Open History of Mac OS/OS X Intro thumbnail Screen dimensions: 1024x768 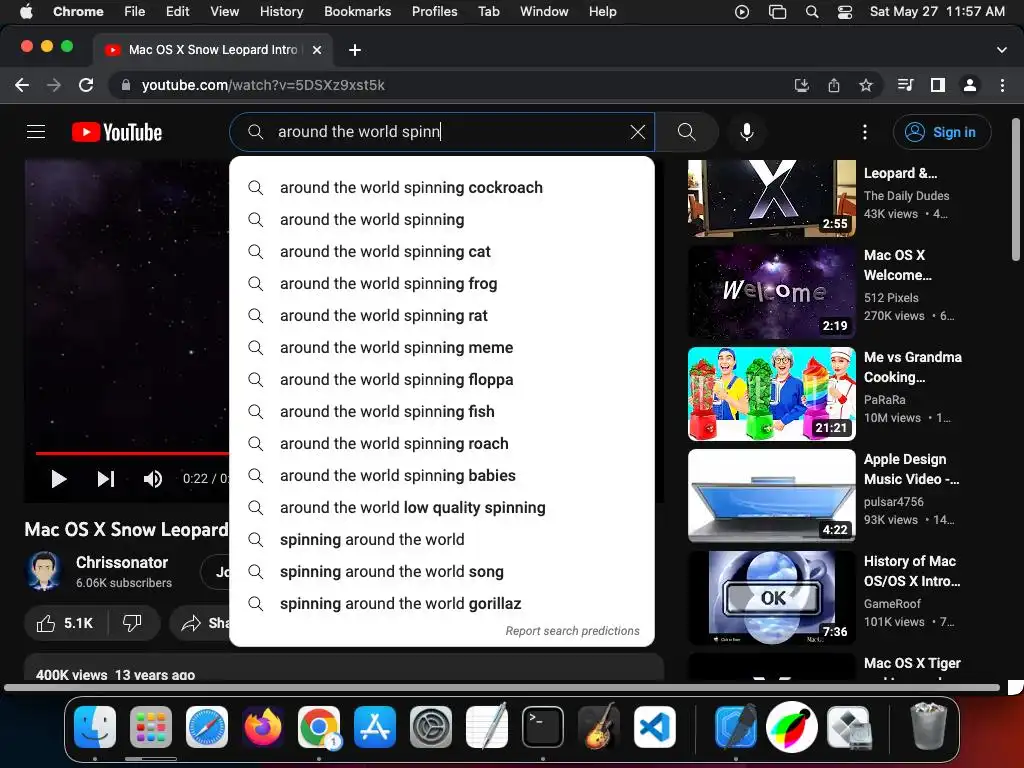point(772,598)
